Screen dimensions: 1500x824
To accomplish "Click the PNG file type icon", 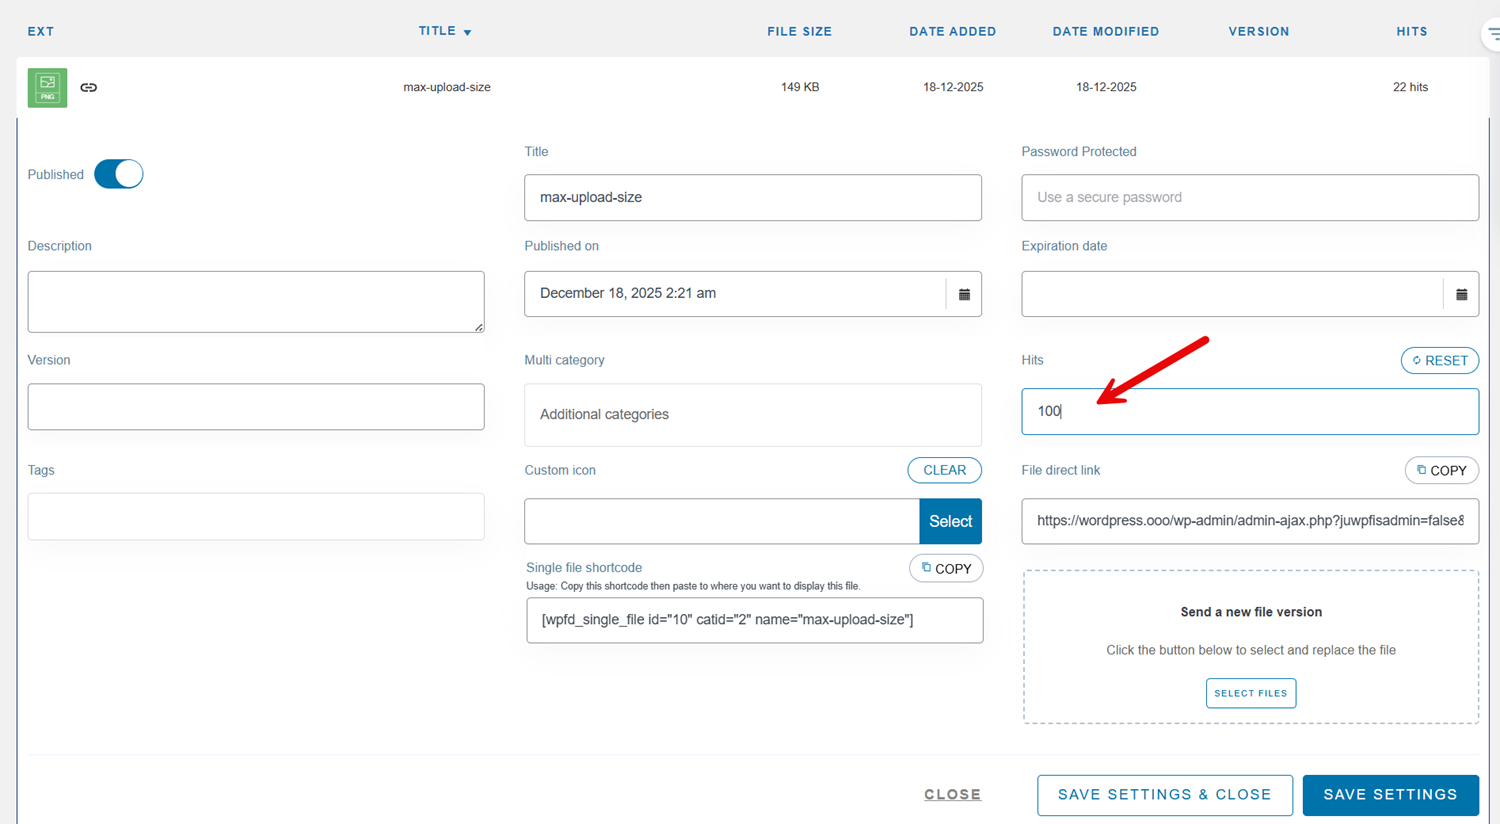I will click(x=47, y=88).
